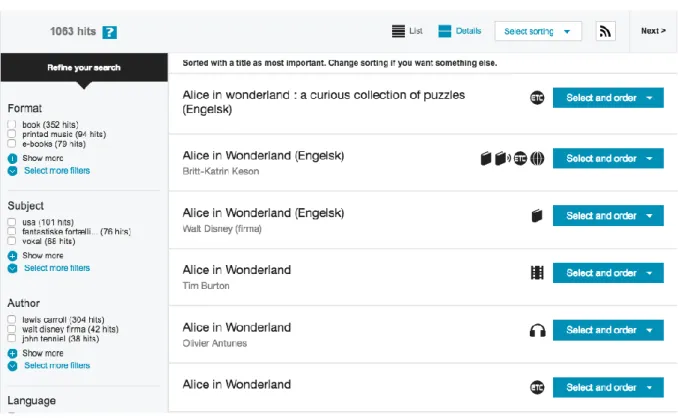The height and width of the screenshot is (420, 678).
Task: Click the 1063 hits count text
Action: pyautogui.click(x=73, y=32)
